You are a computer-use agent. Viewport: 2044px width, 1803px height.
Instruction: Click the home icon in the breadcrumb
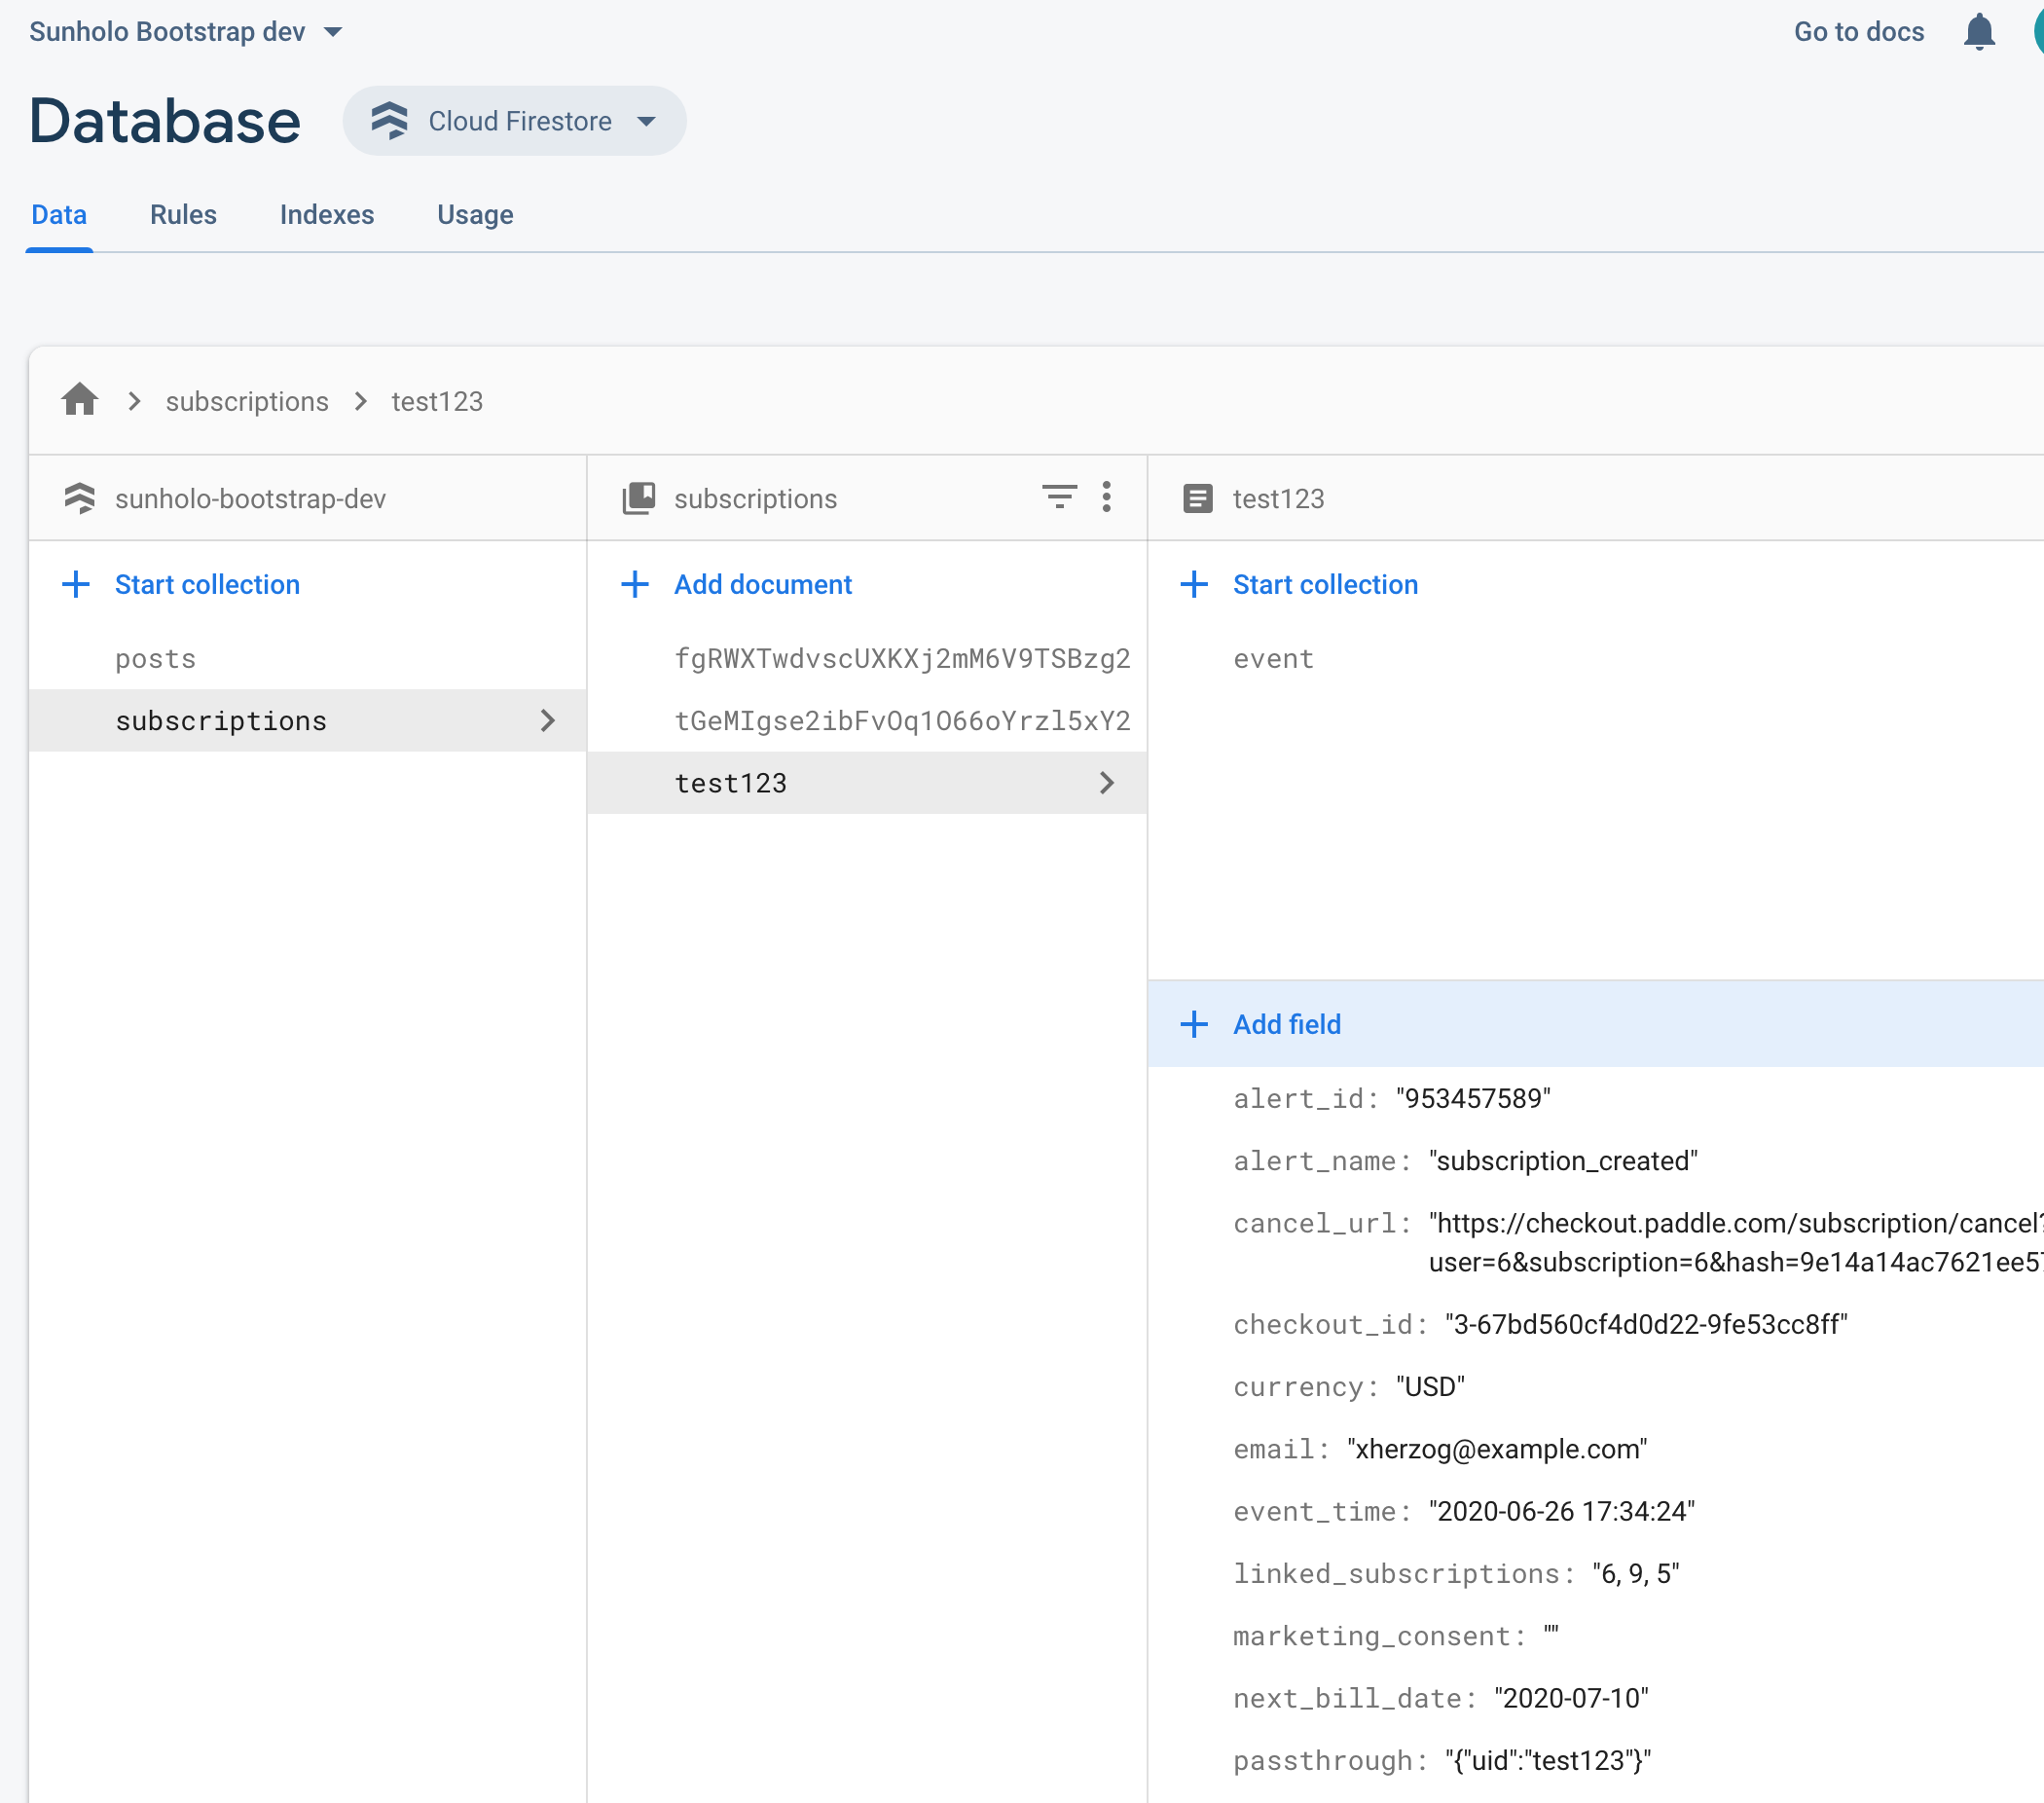pyautogui.click(x=79, y=400)
